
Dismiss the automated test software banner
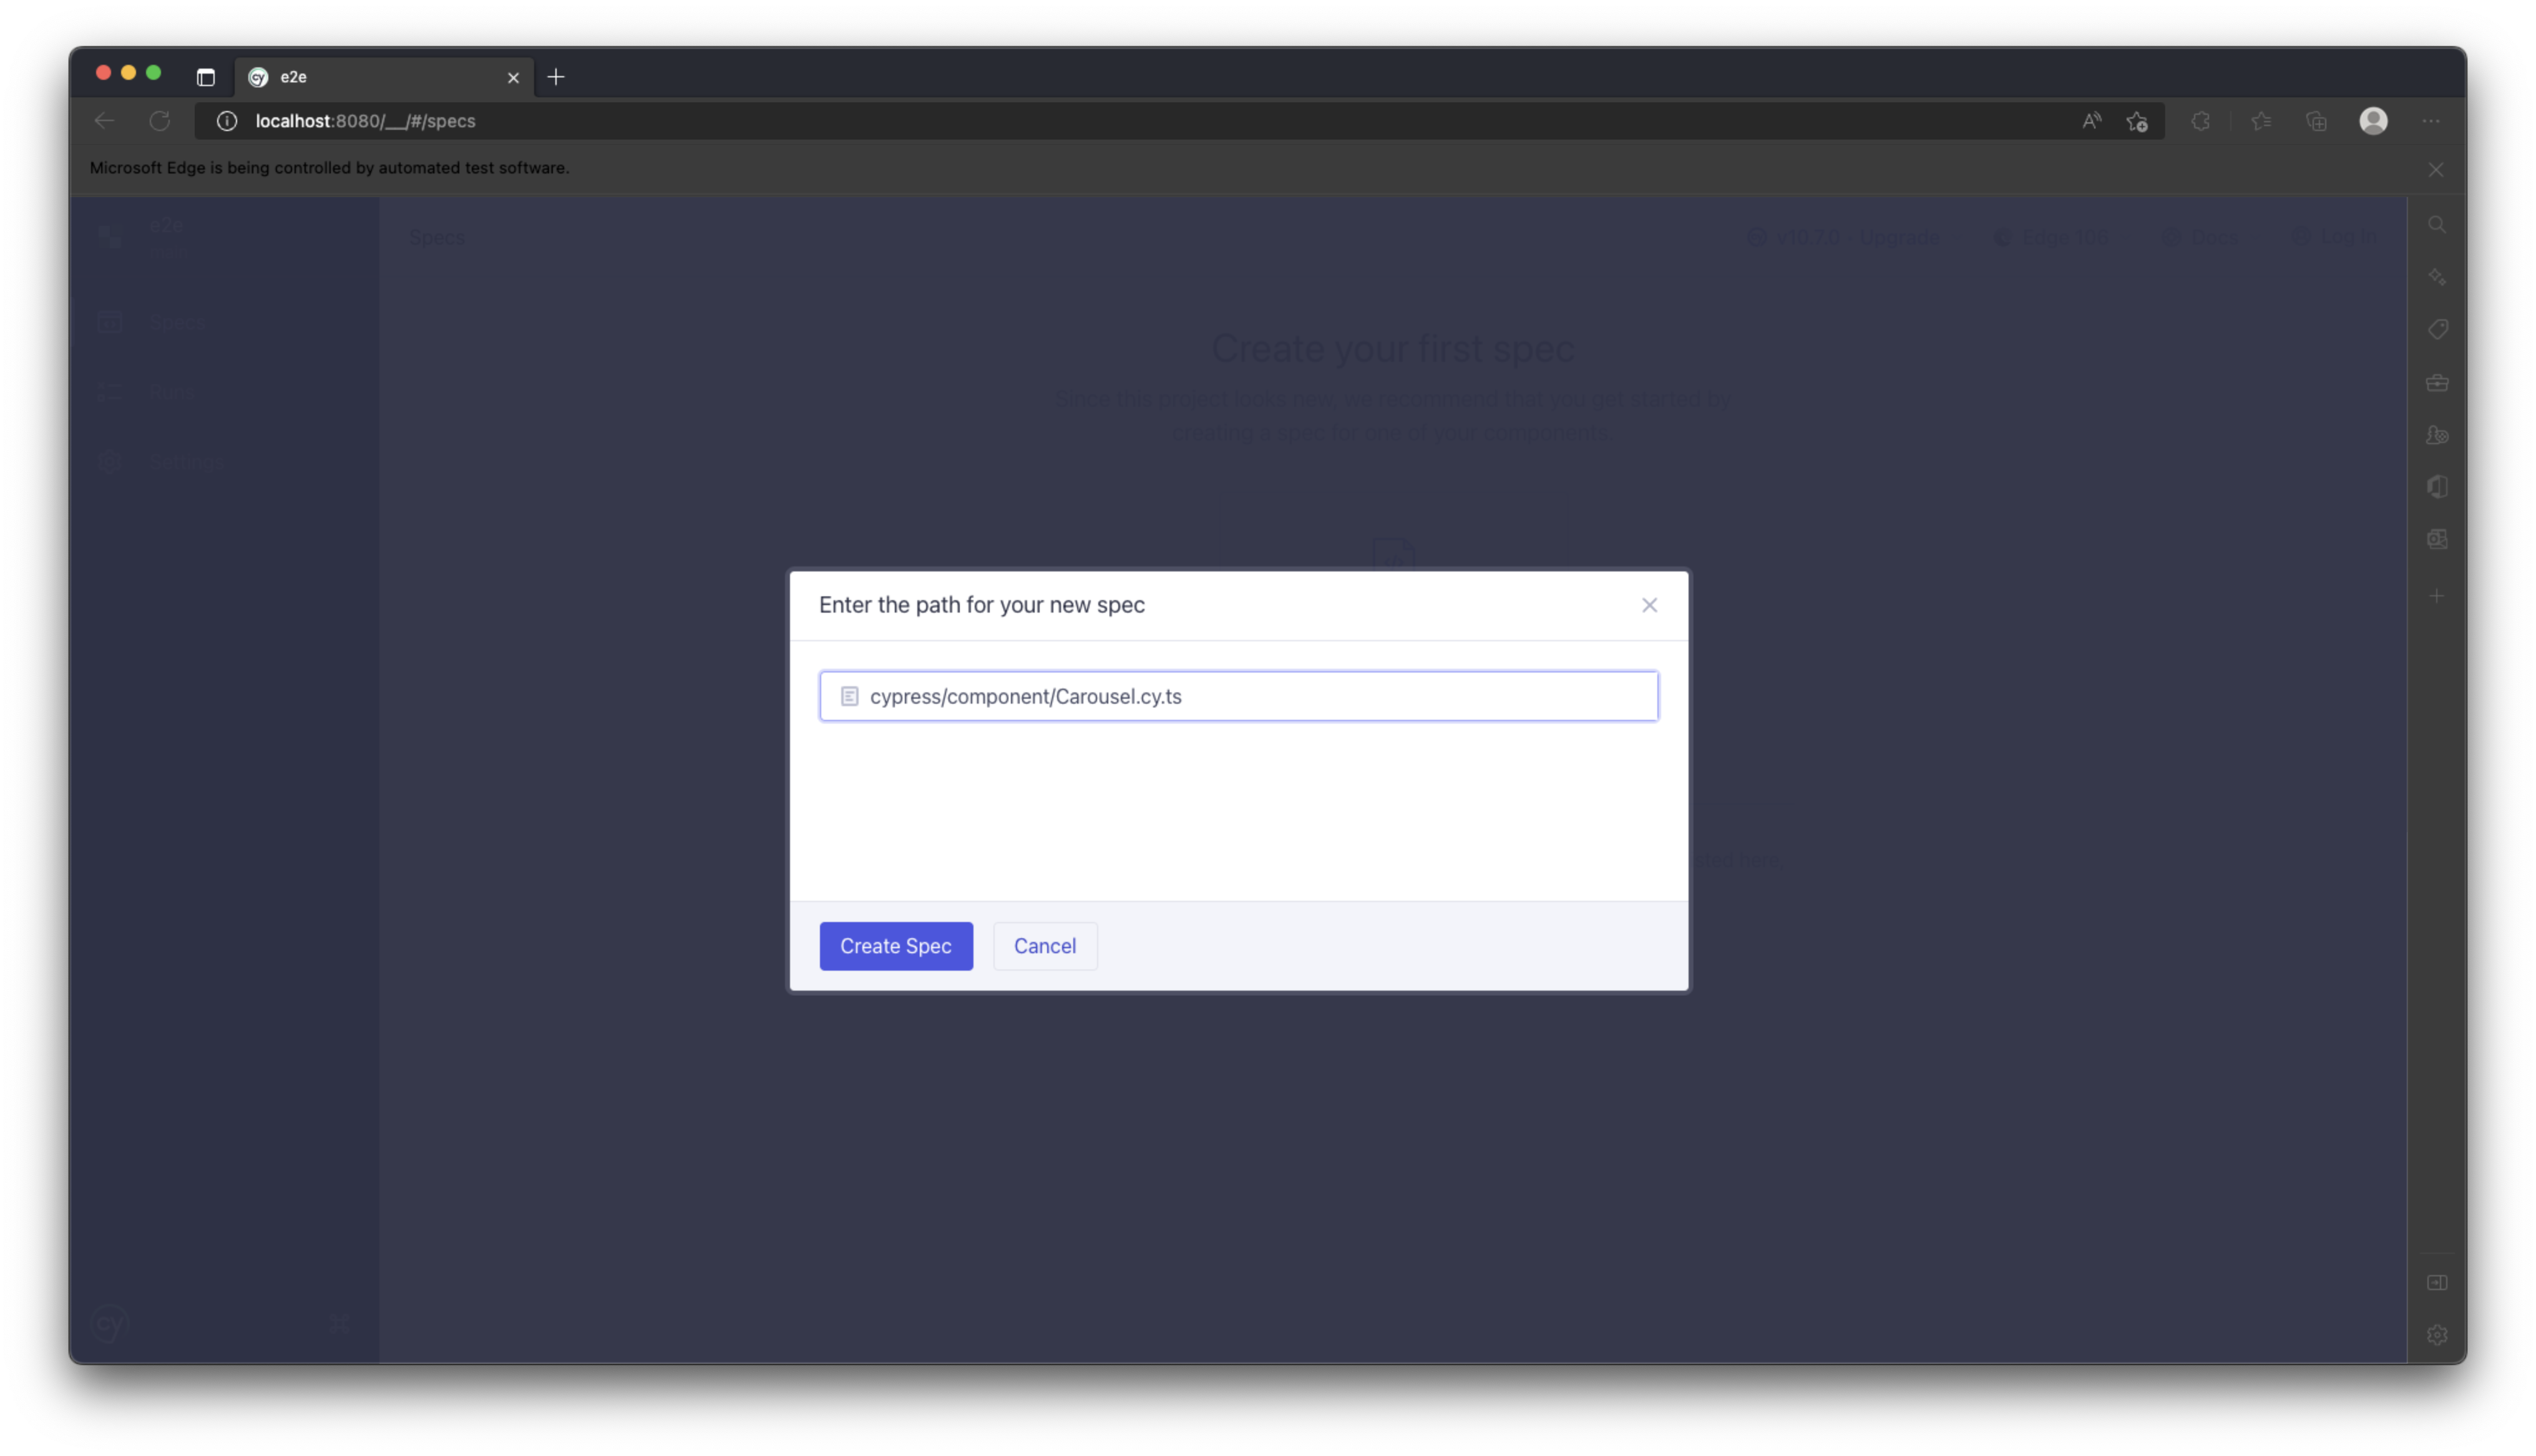click(2436, 170)
